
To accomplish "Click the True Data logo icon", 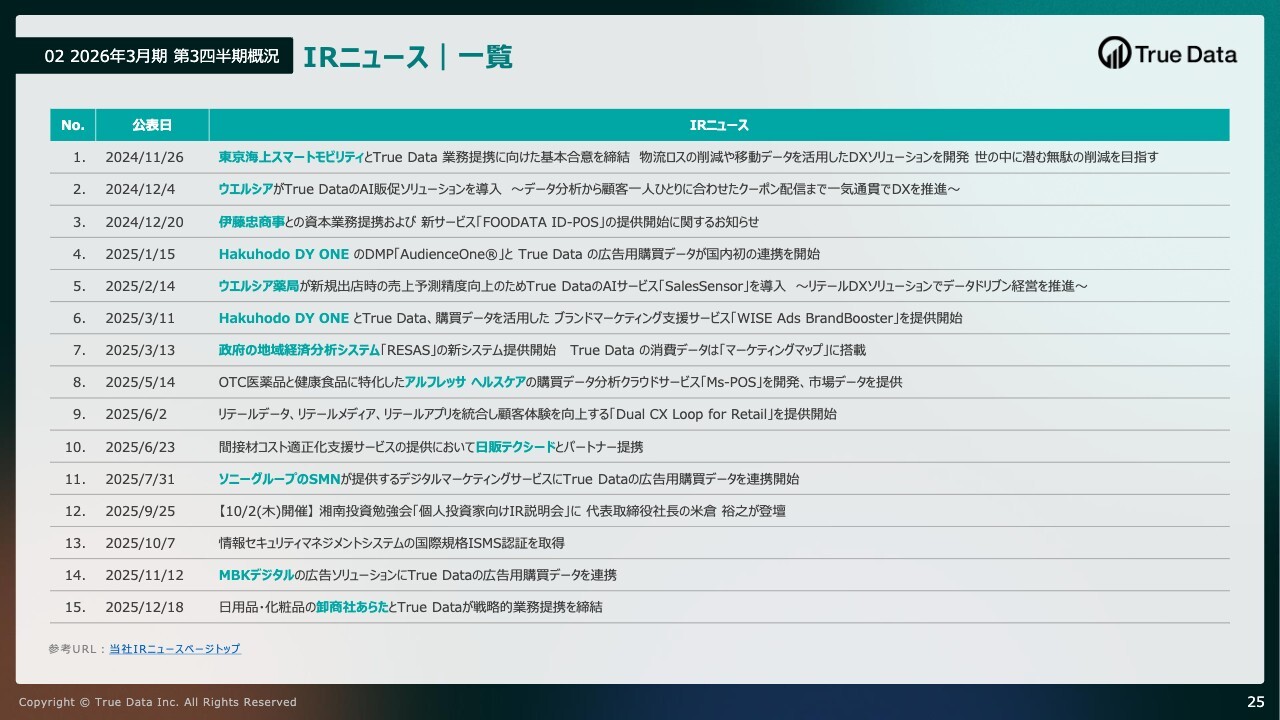I will point(1114,53).
